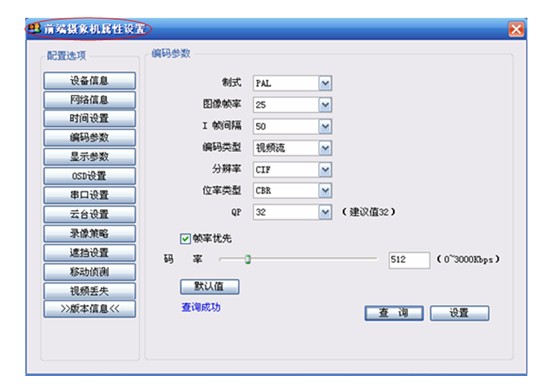557x392 pixels.
Task: Expand the 分辨率 CIF dropdown
Action: [x=325, y=170]
